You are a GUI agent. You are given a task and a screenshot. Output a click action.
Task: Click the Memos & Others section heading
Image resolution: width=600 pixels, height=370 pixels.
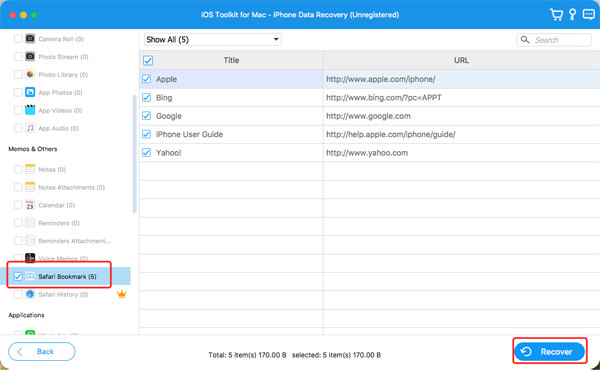(33, 149)
